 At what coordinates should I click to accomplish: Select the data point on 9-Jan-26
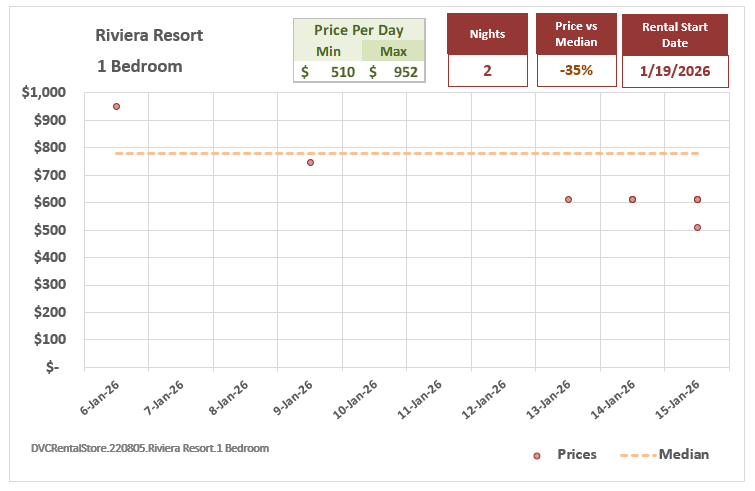point(310,162)
